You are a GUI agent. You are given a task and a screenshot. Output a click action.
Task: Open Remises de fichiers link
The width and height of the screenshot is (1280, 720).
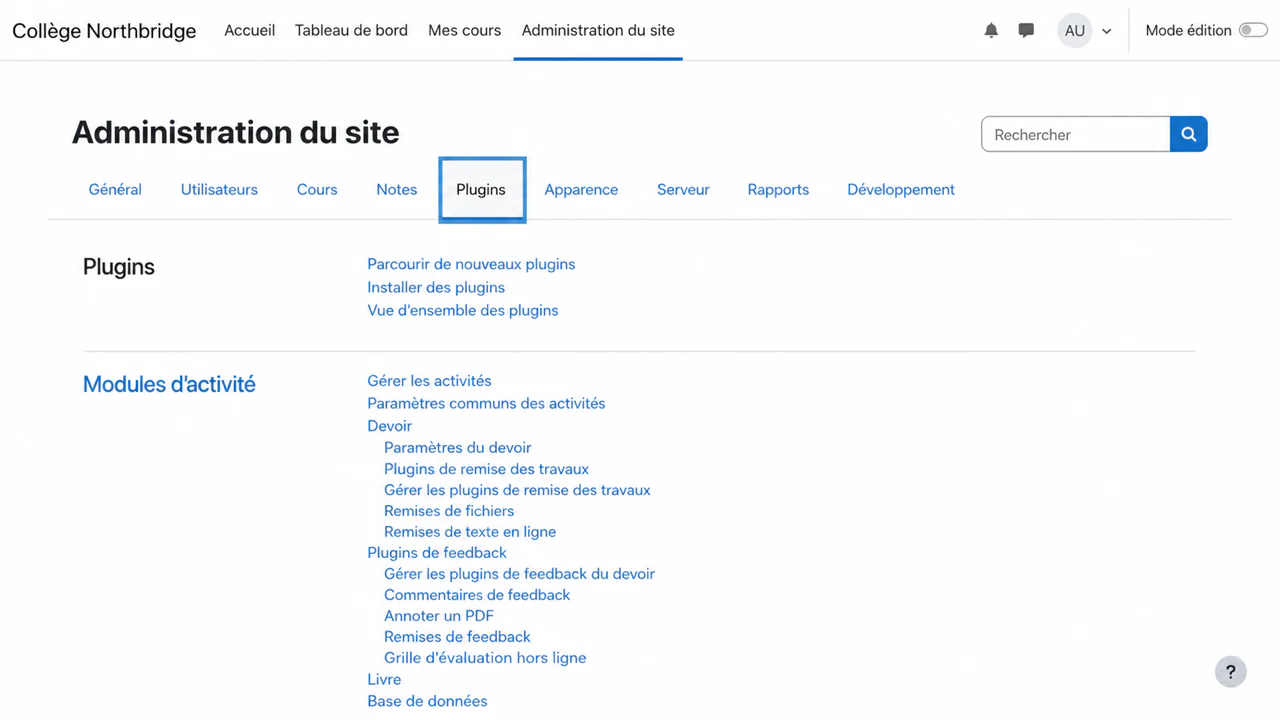click(x=449, y=510)
